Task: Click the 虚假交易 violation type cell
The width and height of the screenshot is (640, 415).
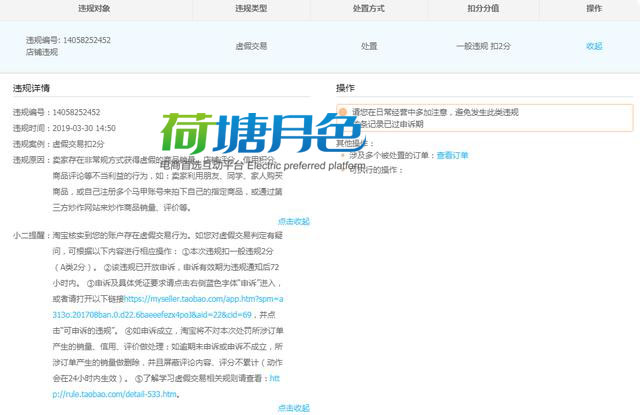Action: pos(251,46)
